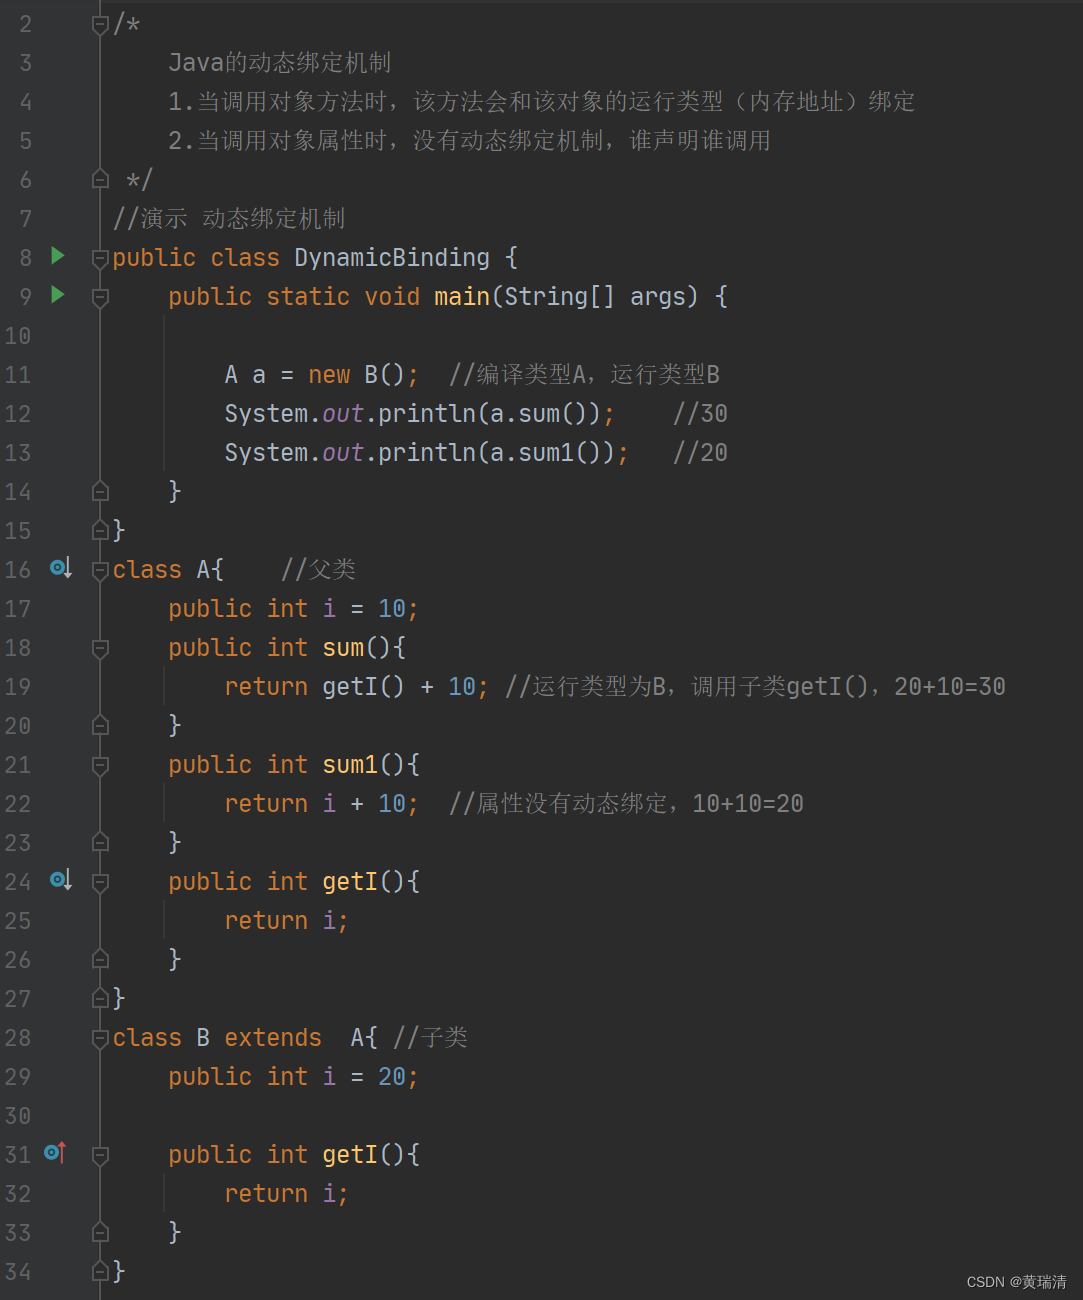Viewport: 1083px width, 1300px height.
Task: Click line number 10 in the gutter
Action: point(18,336)
